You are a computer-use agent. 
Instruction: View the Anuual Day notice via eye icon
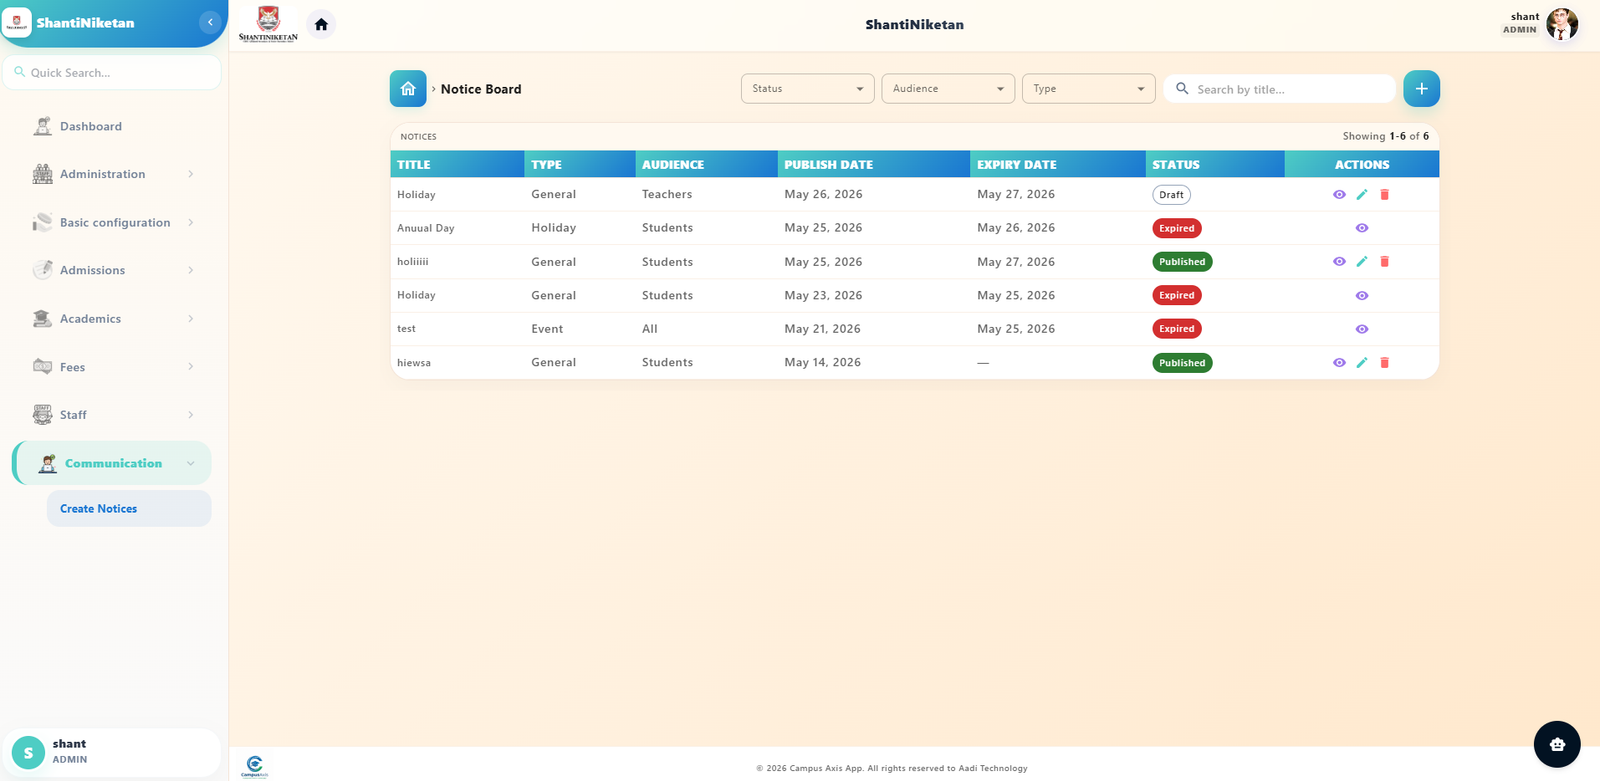1361,228
